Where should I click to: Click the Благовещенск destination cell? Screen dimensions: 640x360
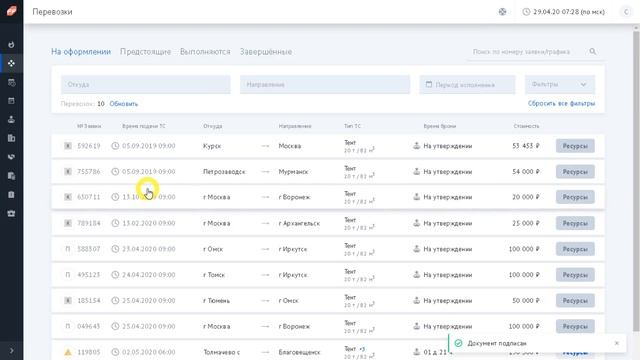tap(299, 352)
